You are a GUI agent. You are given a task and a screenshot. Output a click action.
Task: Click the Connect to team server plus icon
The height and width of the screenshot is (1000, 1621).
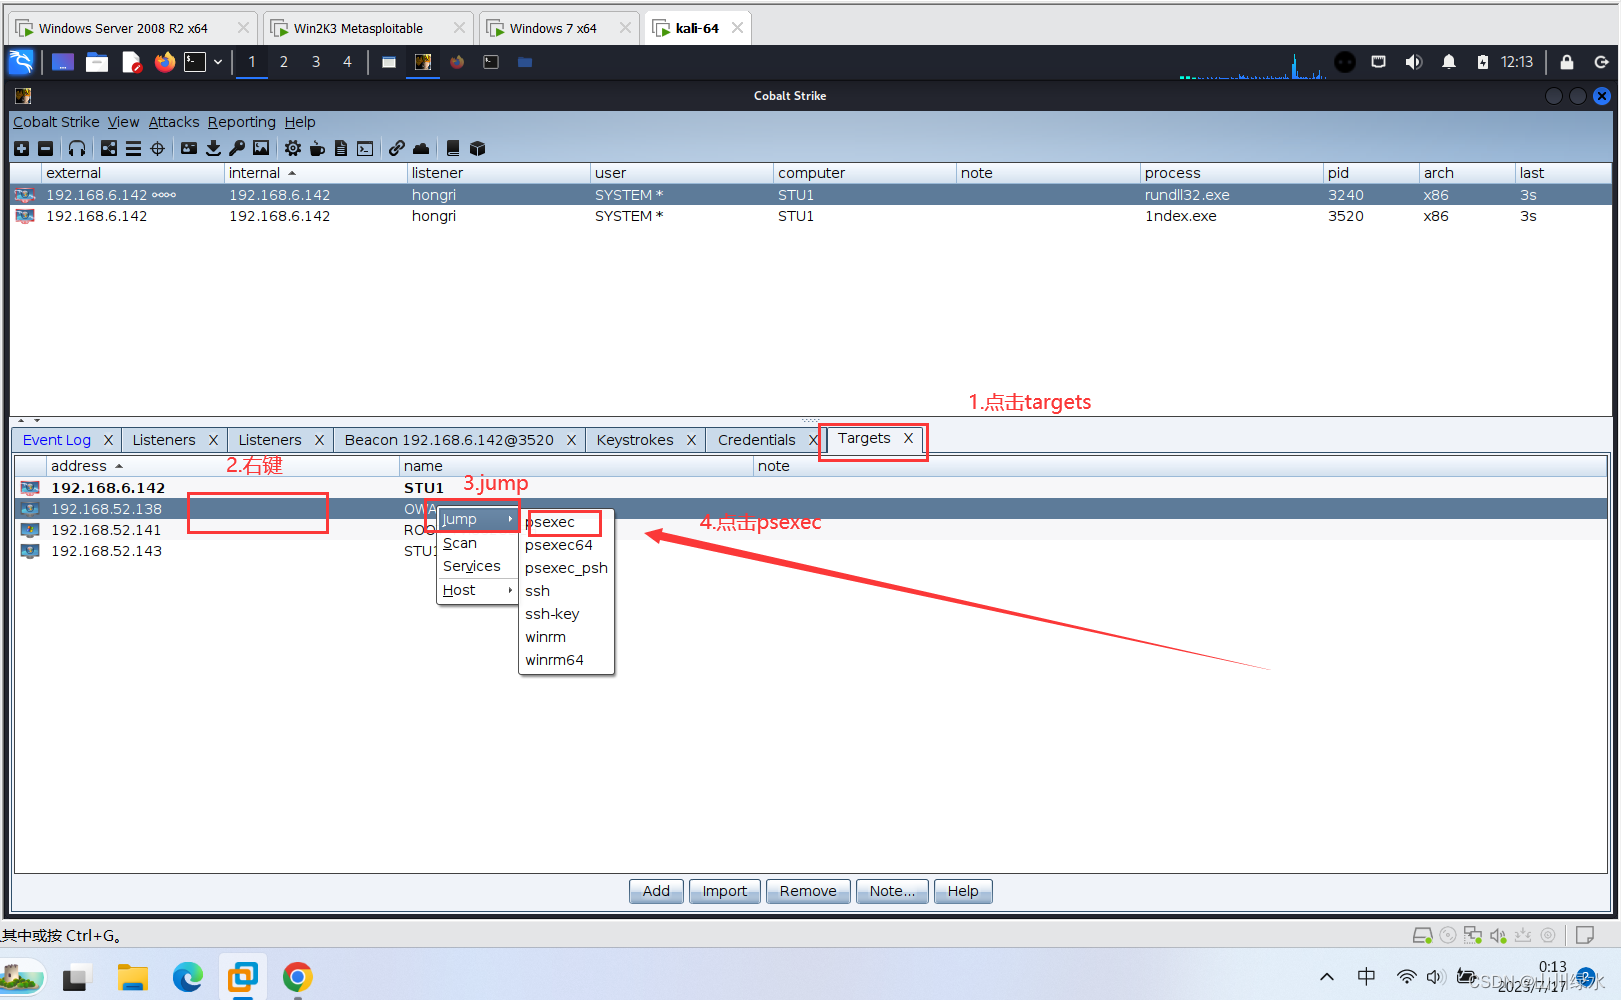(x=21, y=148)
